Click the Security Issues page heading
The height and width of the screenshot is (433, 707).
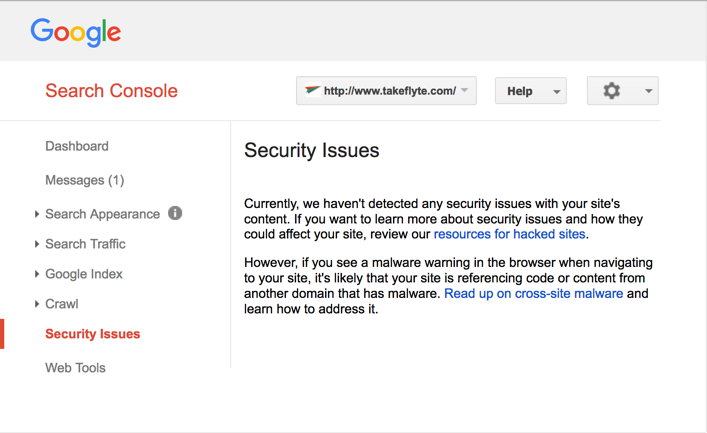(312, 150)
